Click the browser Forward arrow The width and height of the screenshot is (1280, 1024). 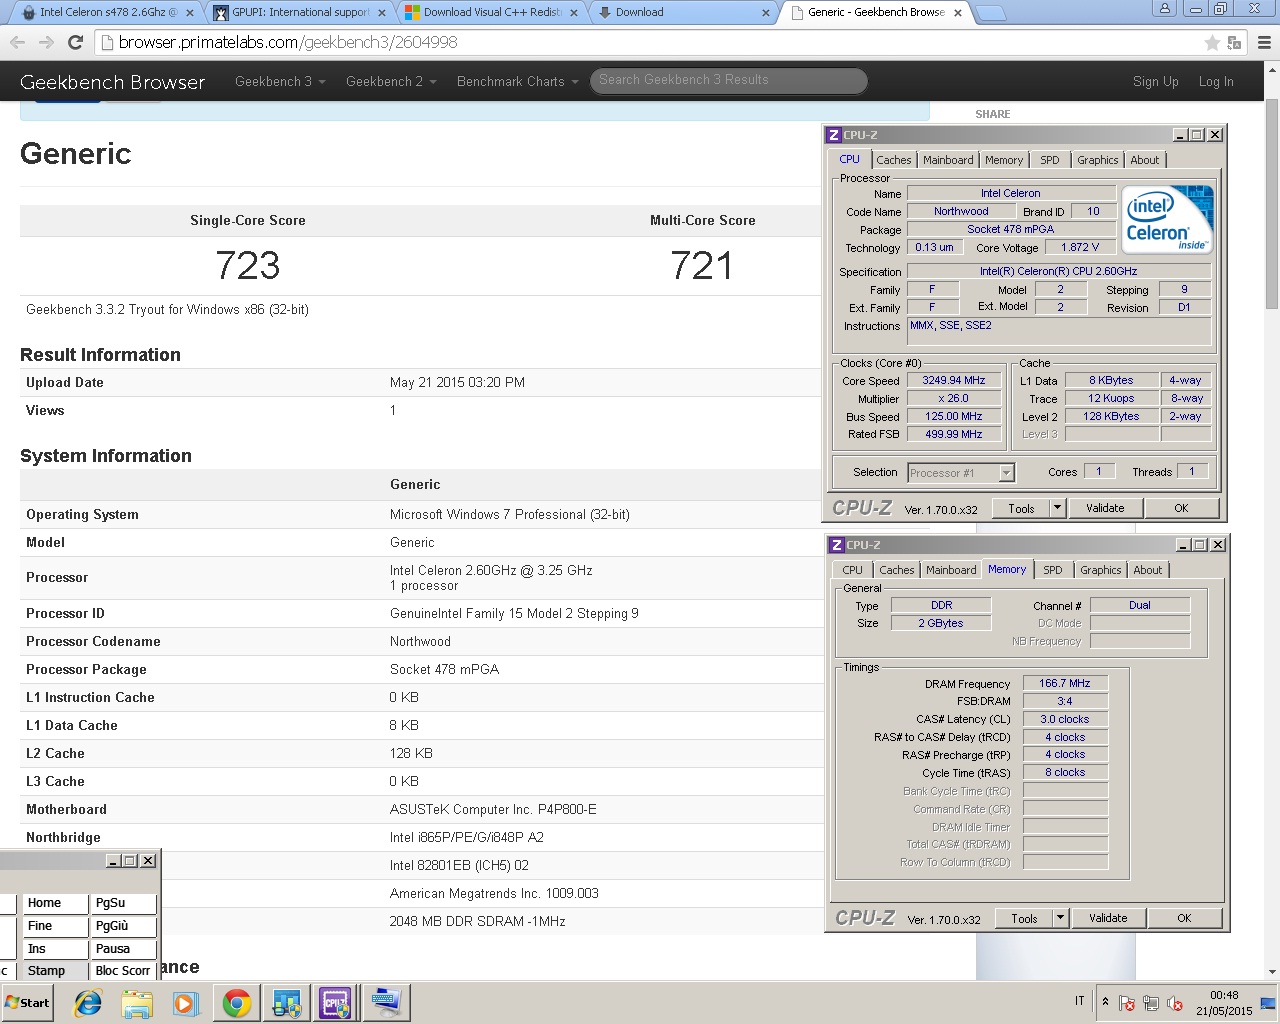46,42
